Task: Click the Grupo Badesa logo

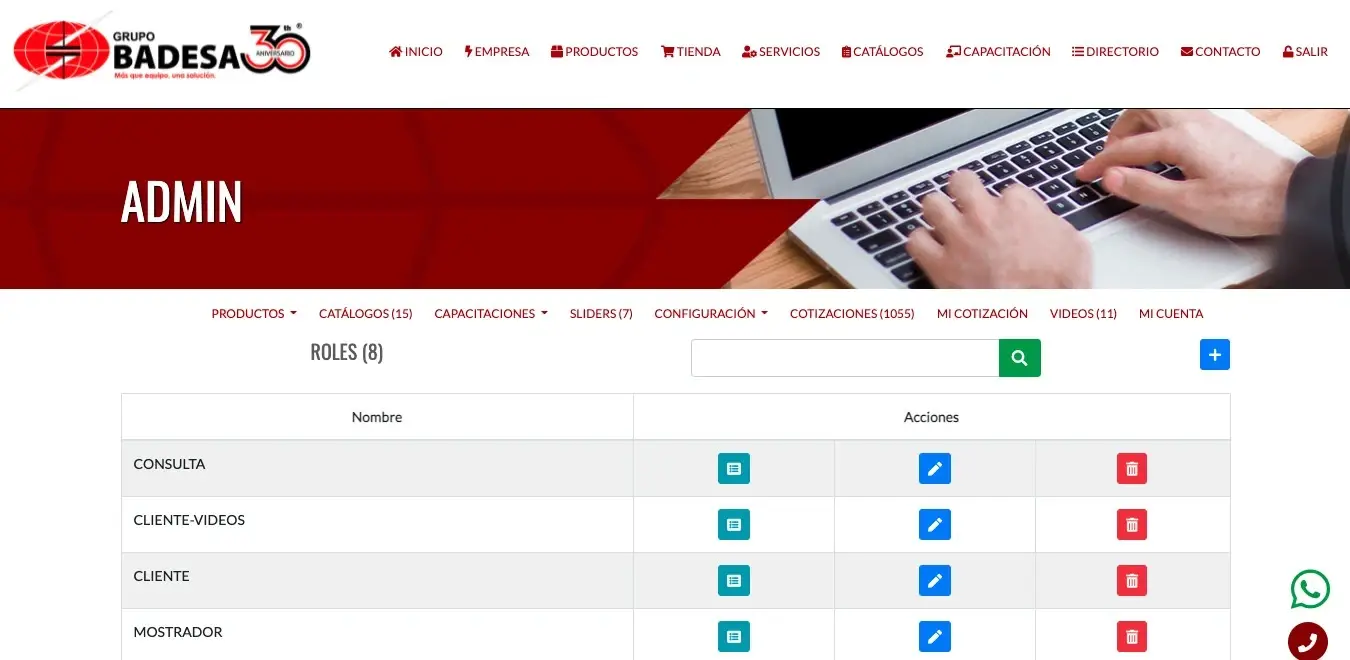Action: (x=162, y=52)
